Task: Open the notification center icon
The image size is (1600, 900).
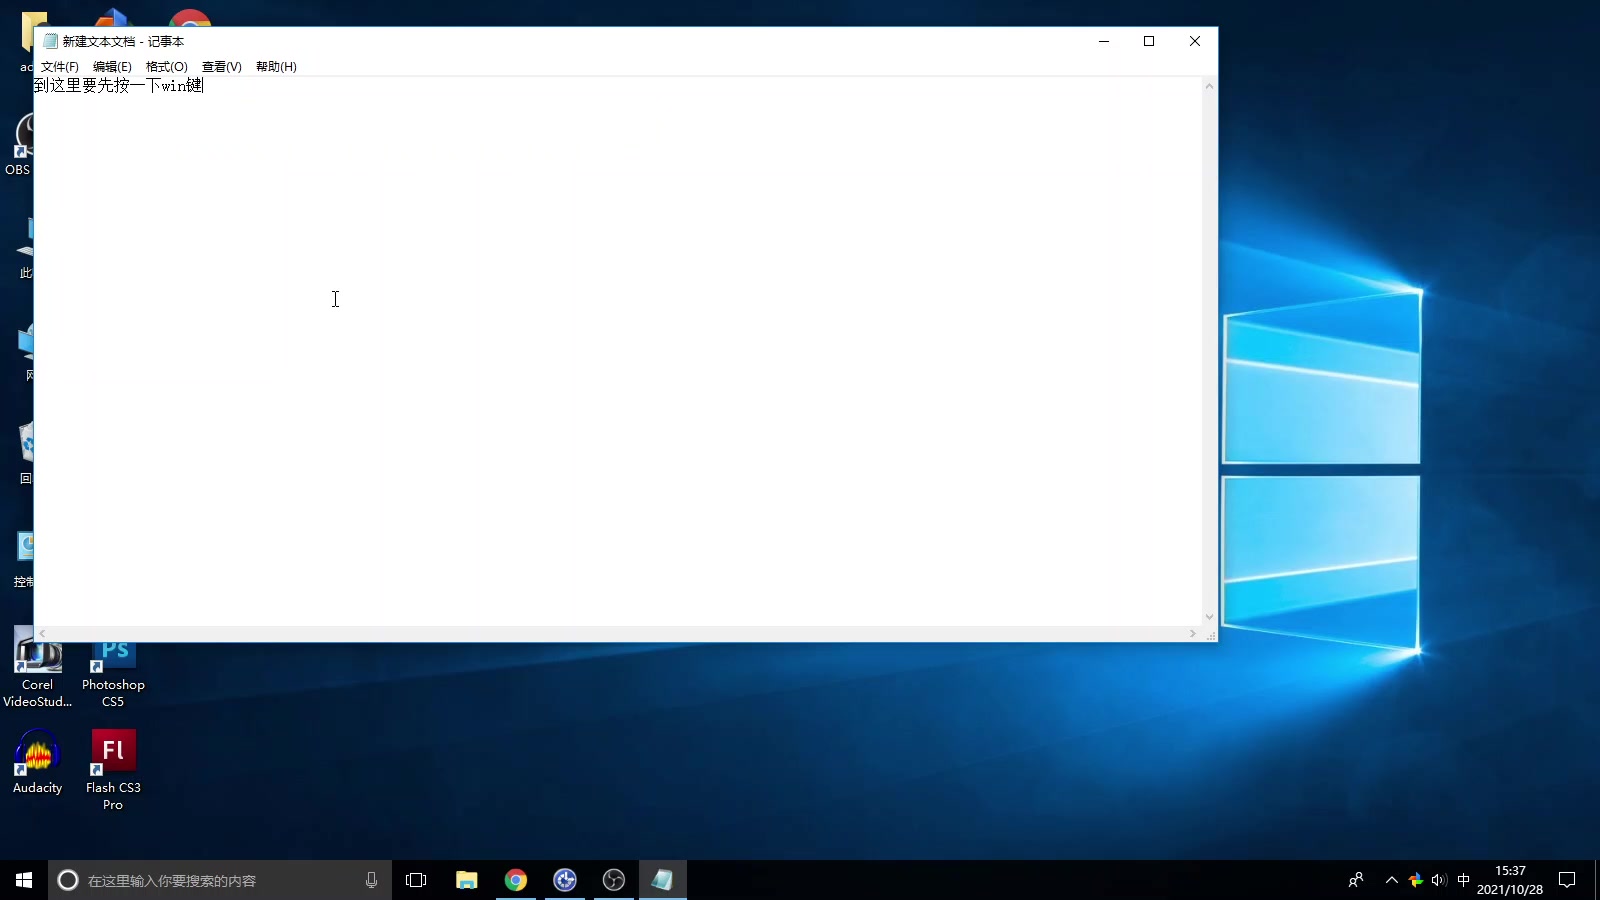Action: click(1567, 880)
